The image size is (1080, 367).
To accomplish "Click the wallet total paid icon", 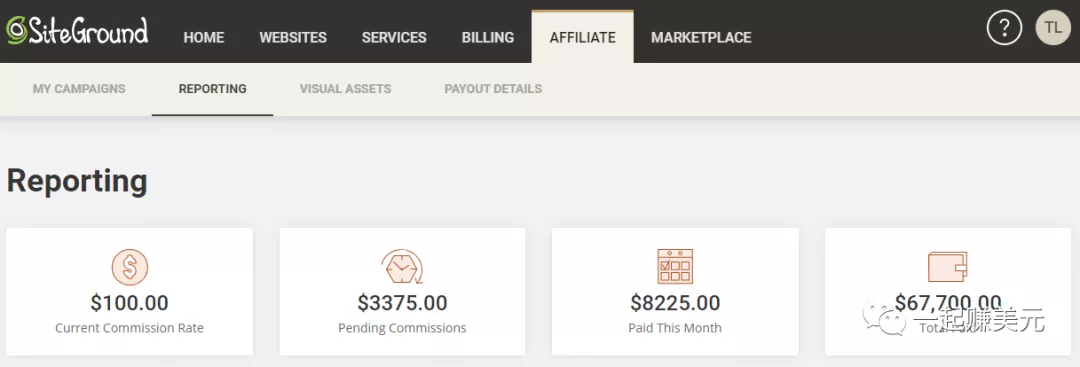I will (948, 266).
